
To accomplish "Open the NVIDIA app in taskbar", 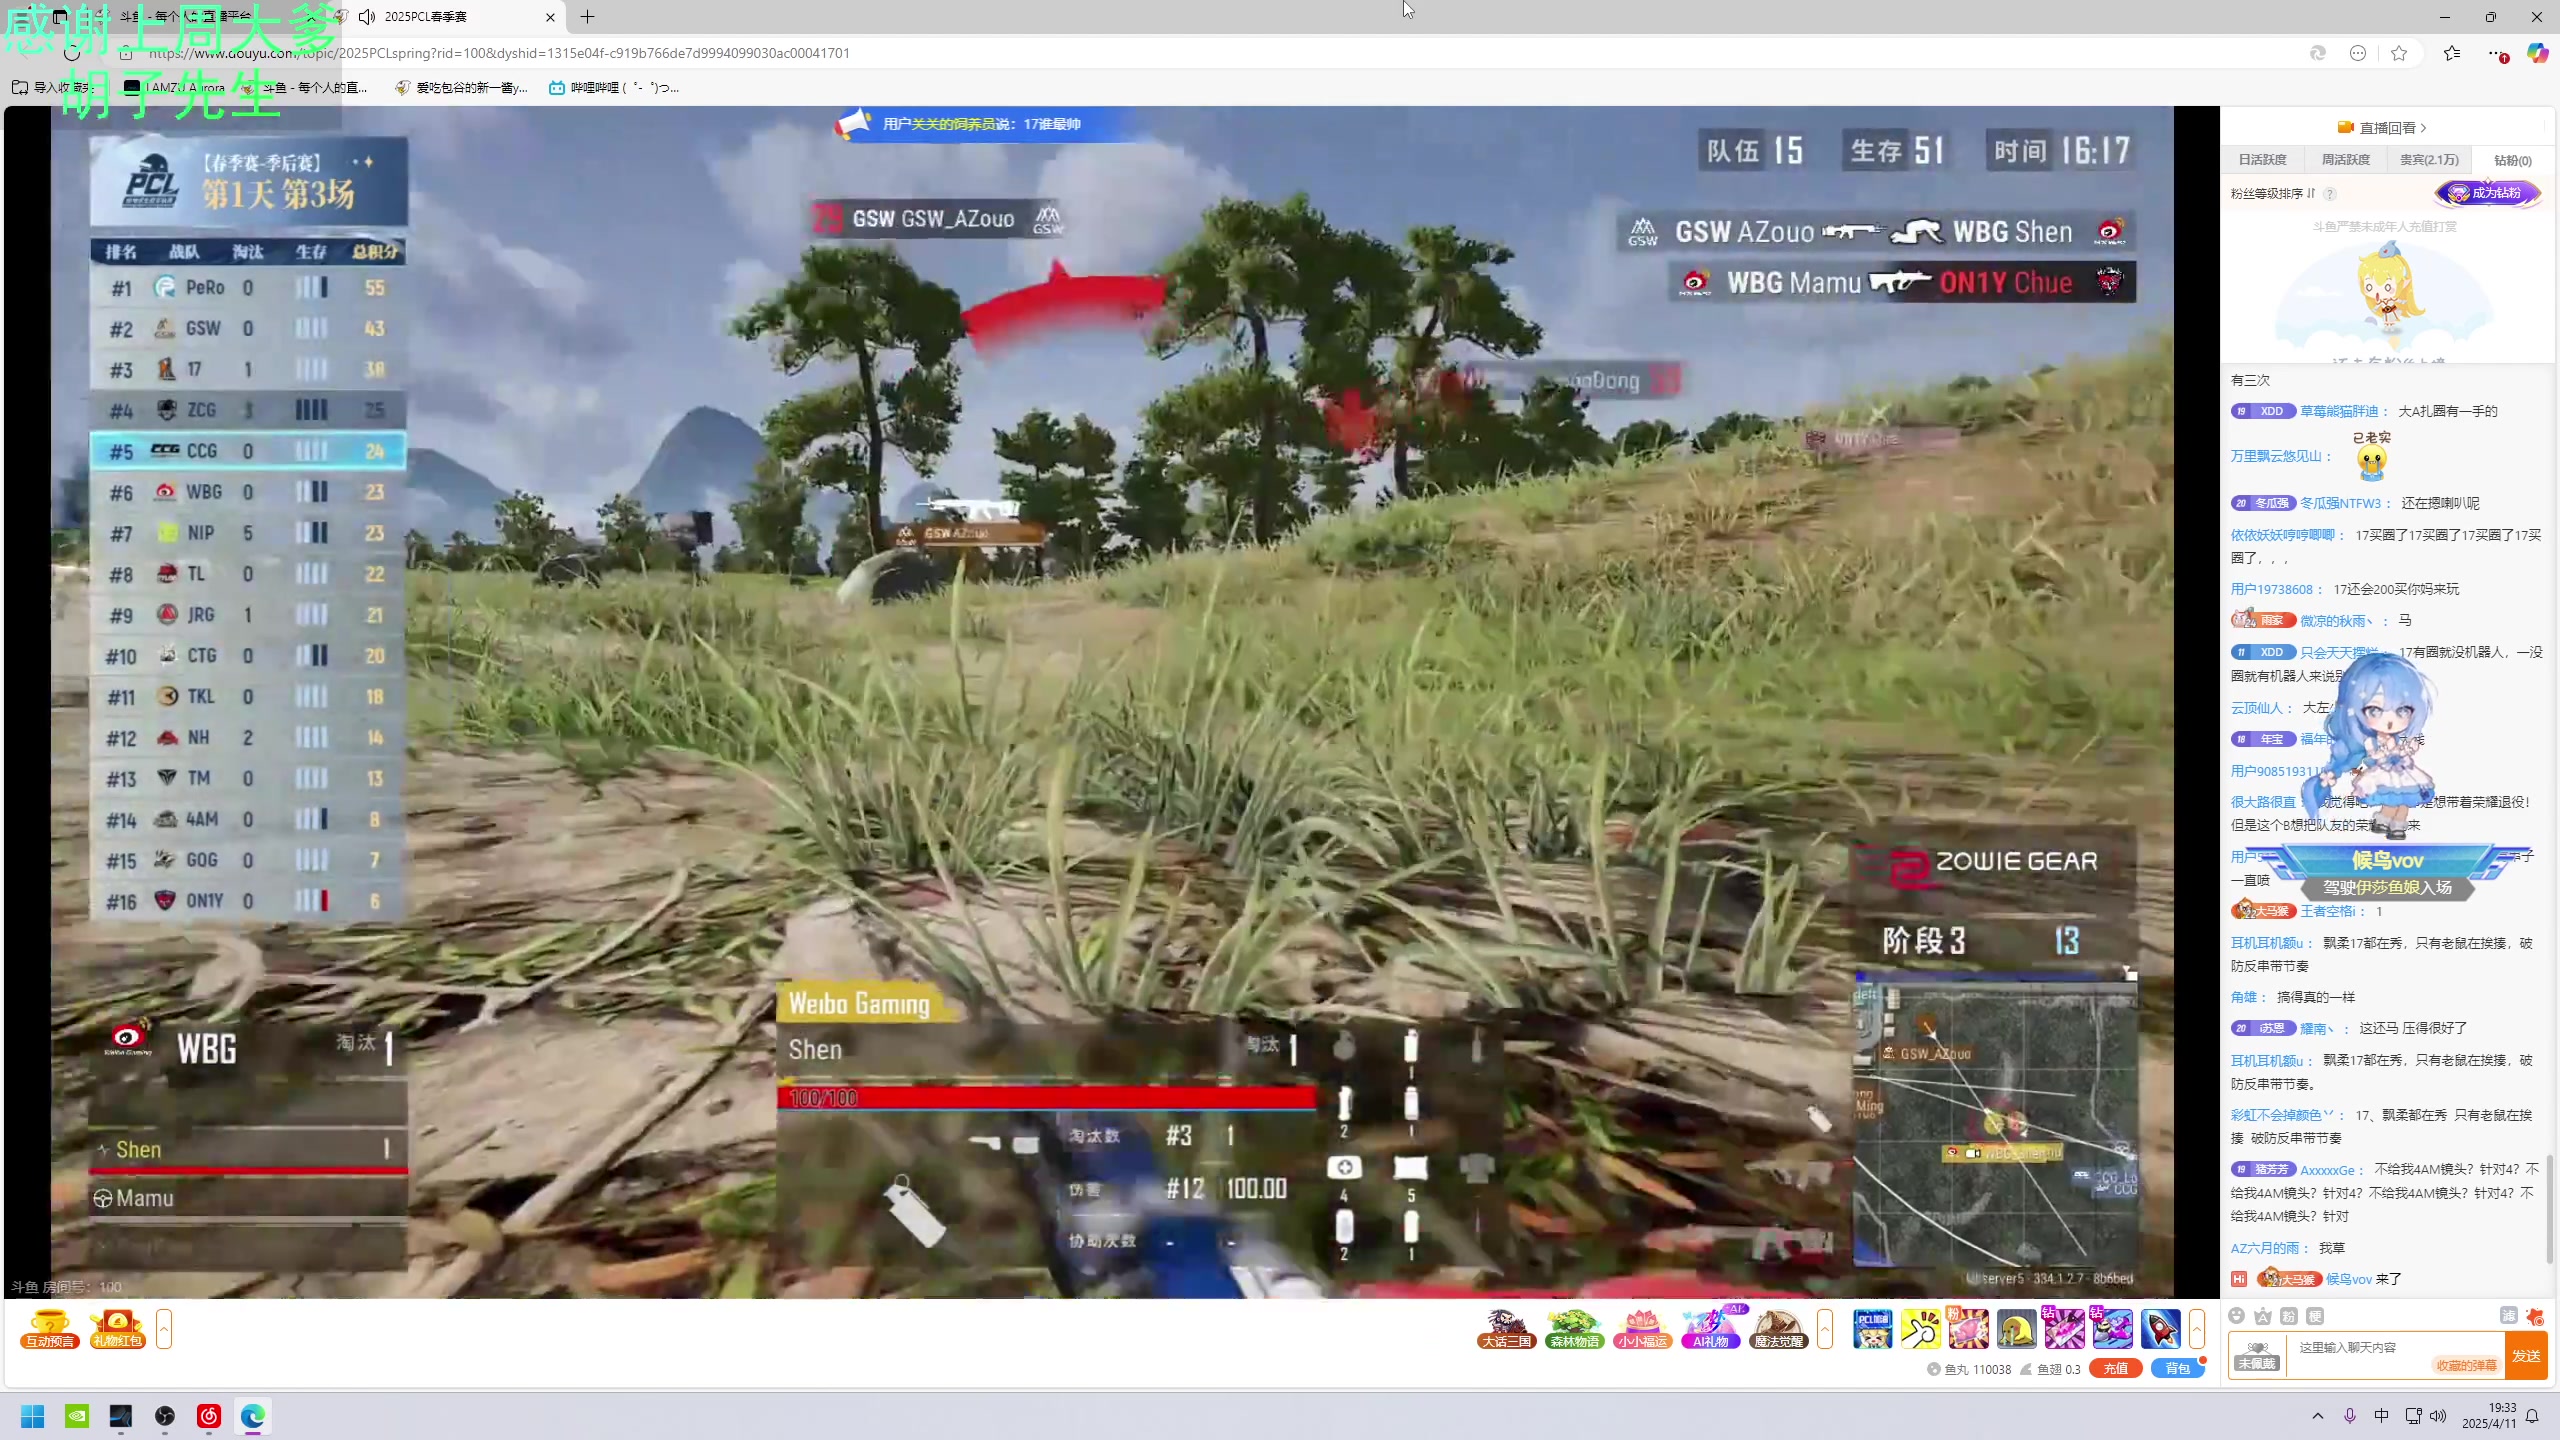I will (77, 1416).
